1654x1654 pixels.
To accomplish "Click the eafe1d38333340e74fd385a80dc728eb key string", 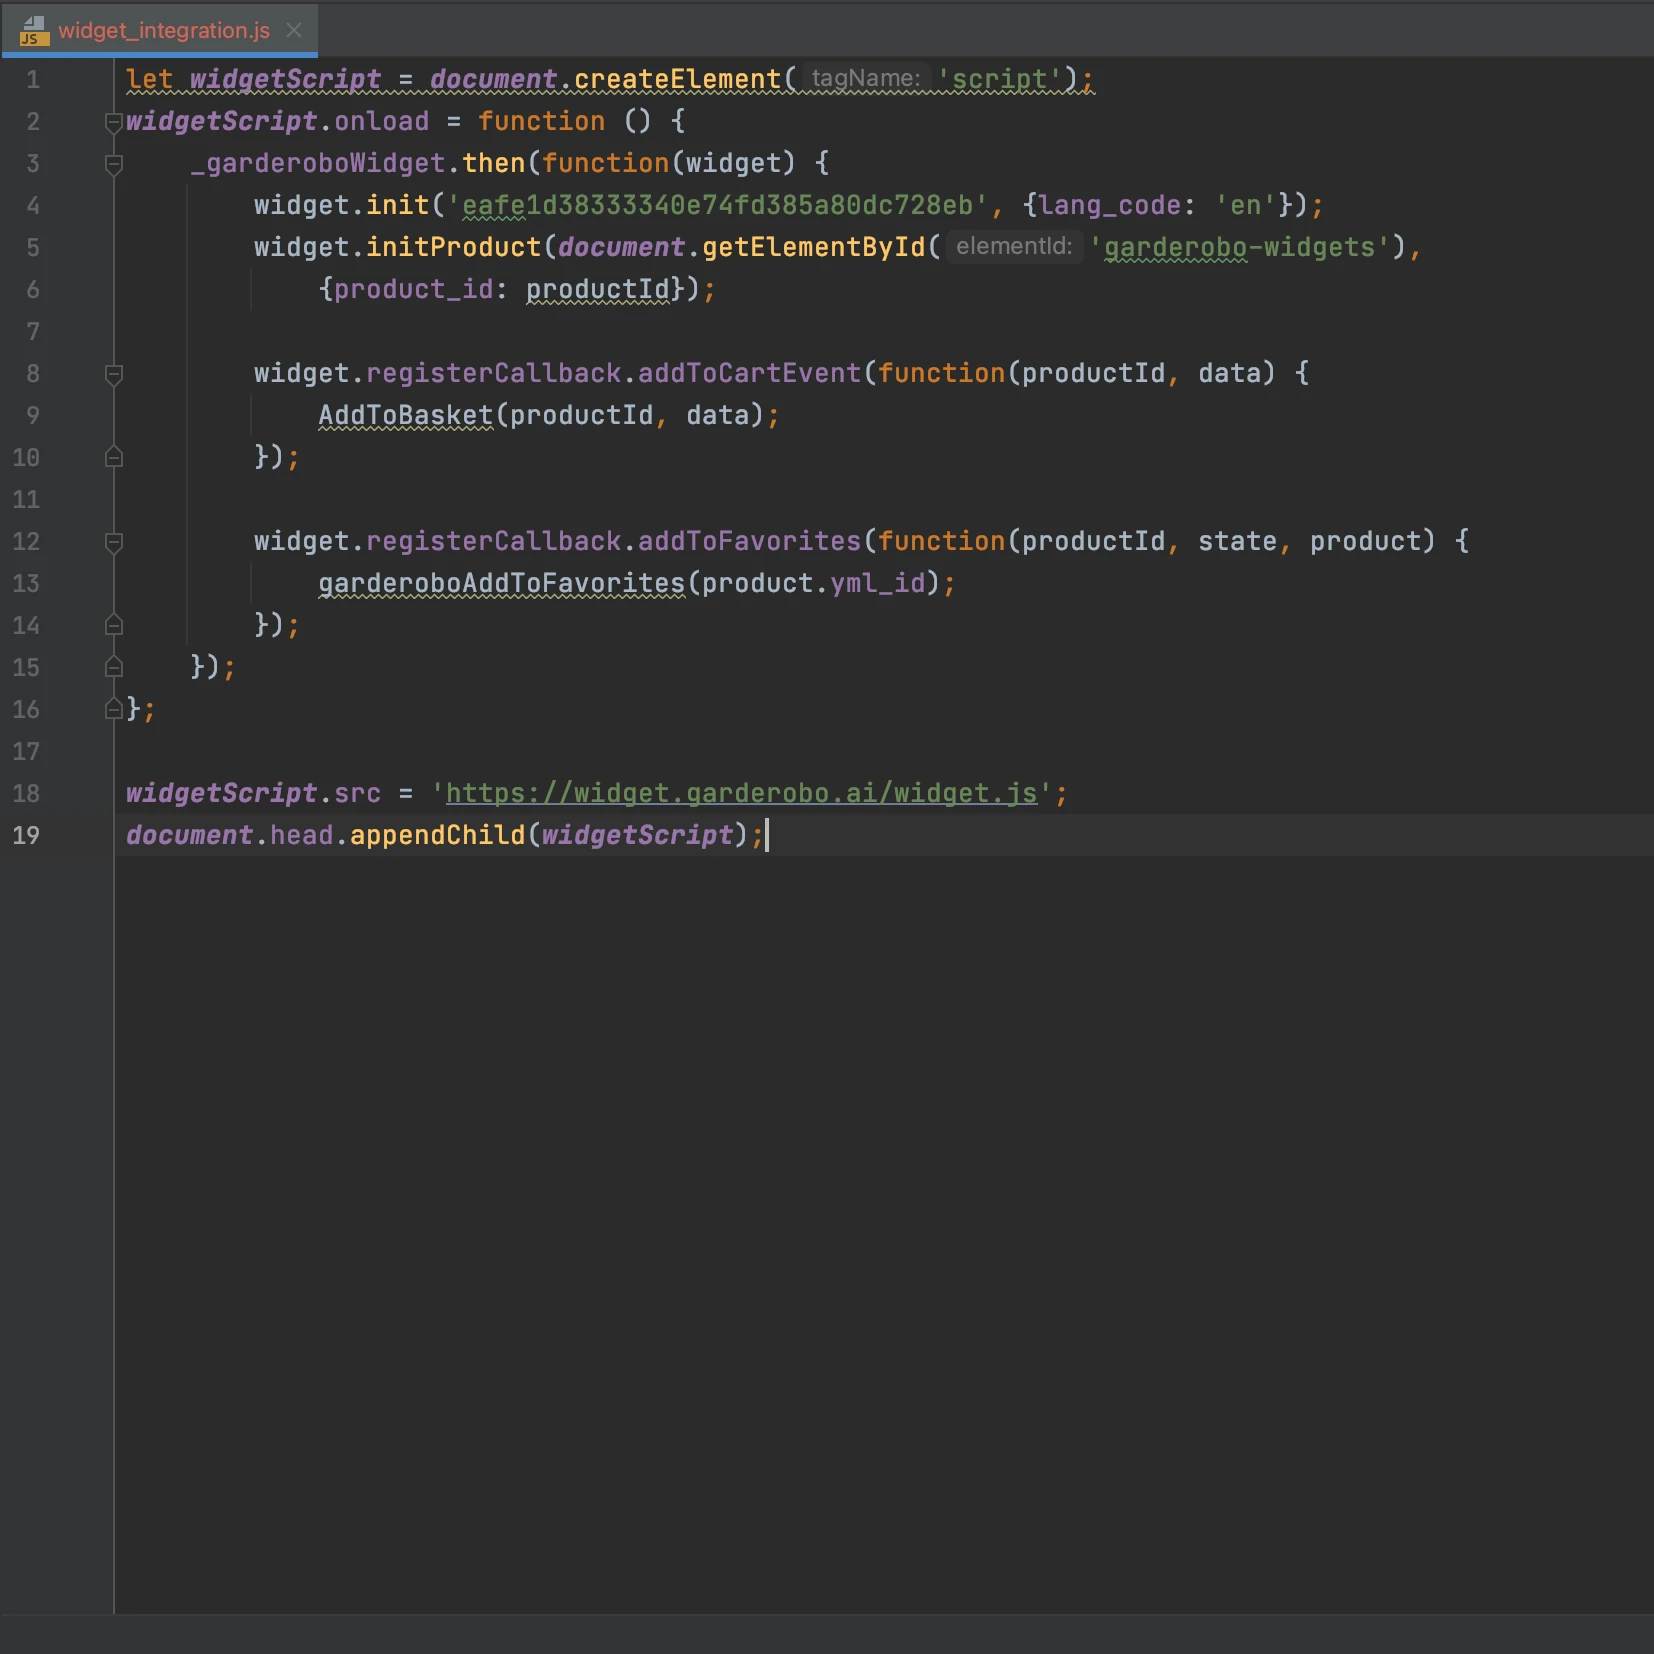I will [717, 205].
